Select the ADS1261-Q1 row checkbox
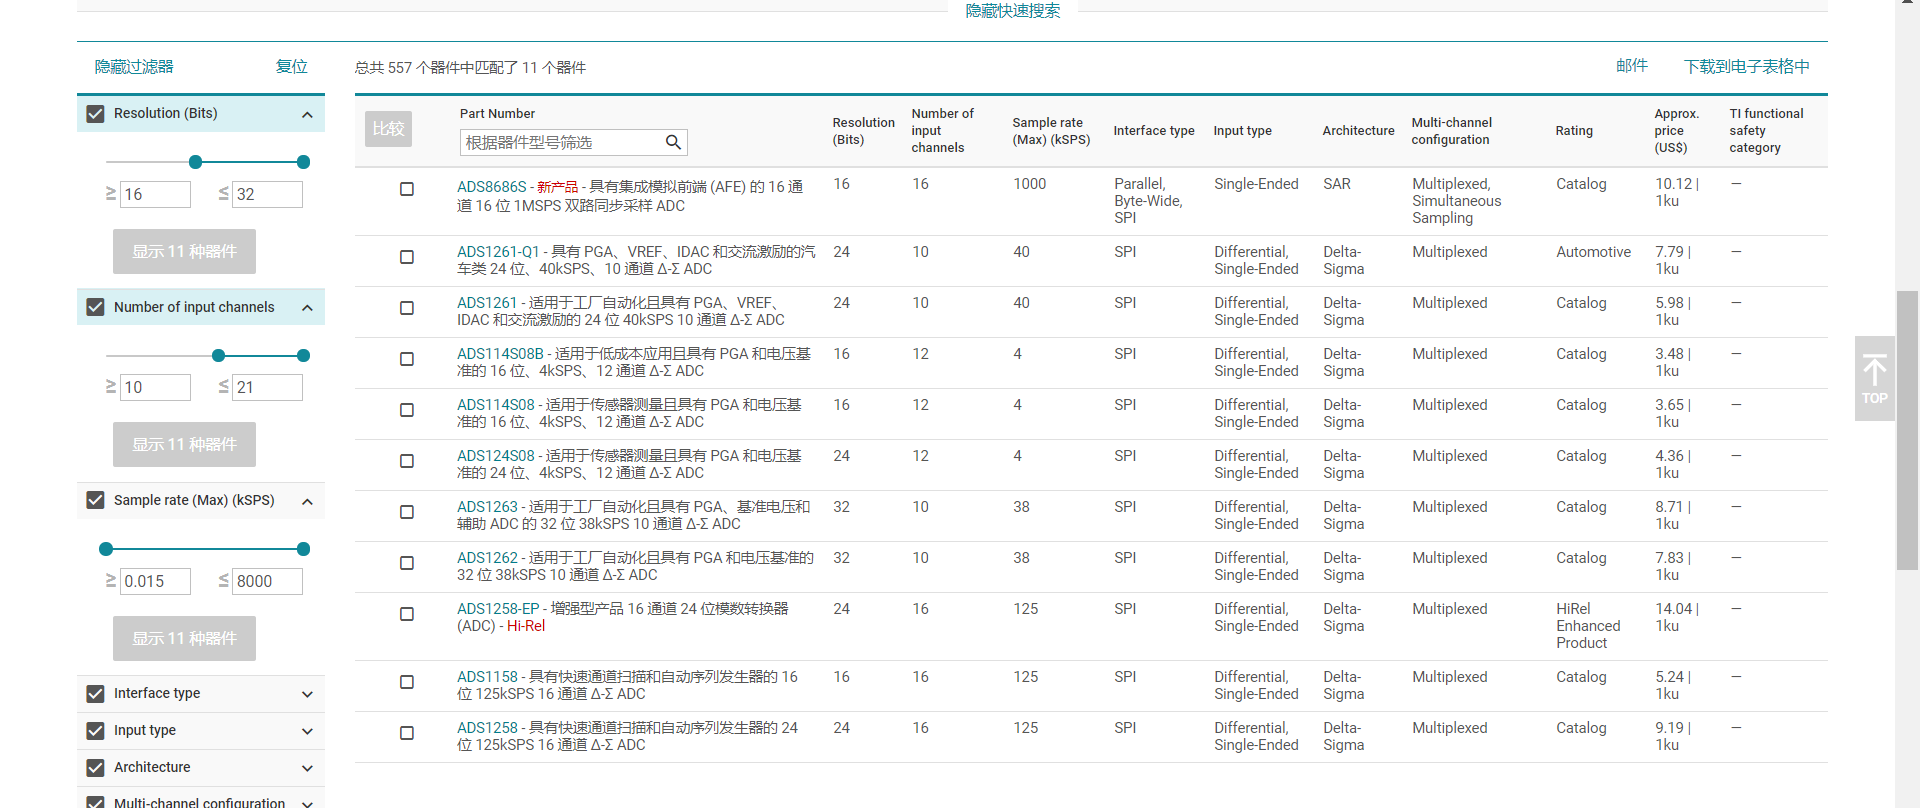Screen dimensions: 1920x808 tap(407, 257)
